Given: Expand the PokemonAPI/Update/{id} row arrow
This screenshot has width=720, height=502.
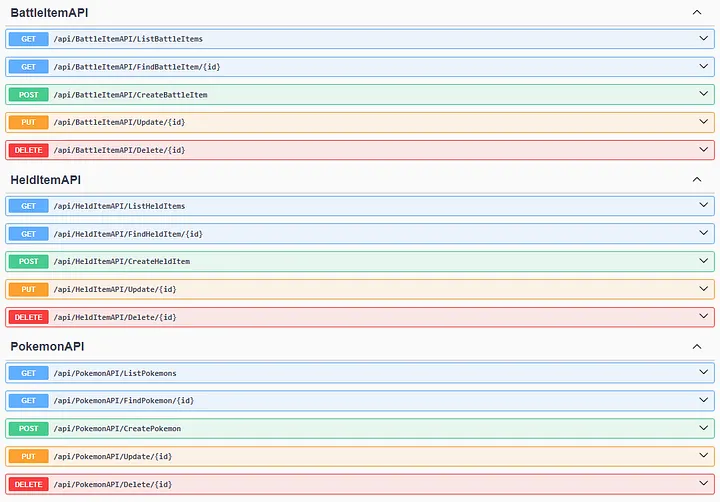Looking at the screenshot, I should (x=703, y=456).
